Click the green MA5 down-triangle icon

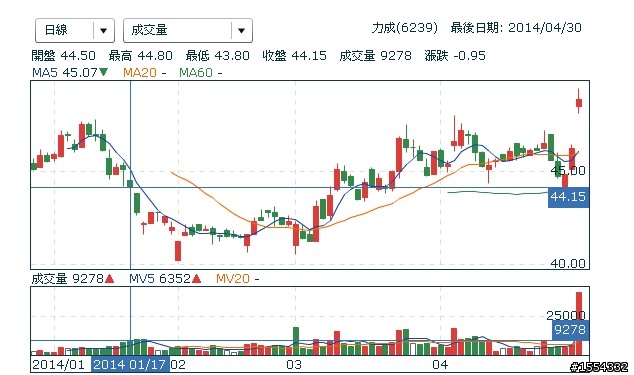104,72
